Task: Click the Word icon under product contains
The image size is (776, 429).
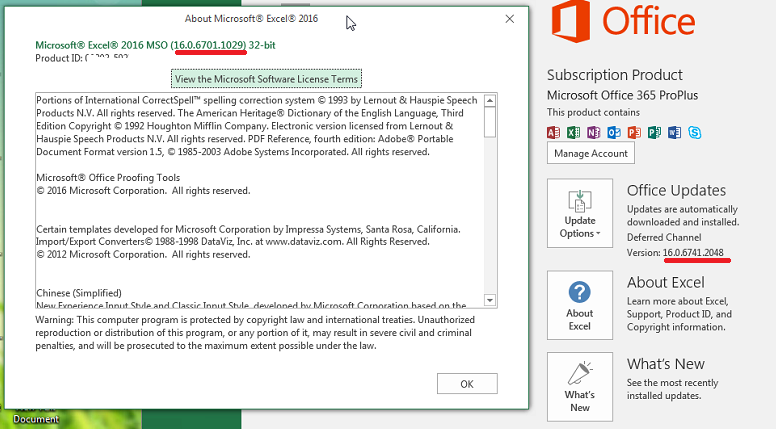Action: [674, 133]
